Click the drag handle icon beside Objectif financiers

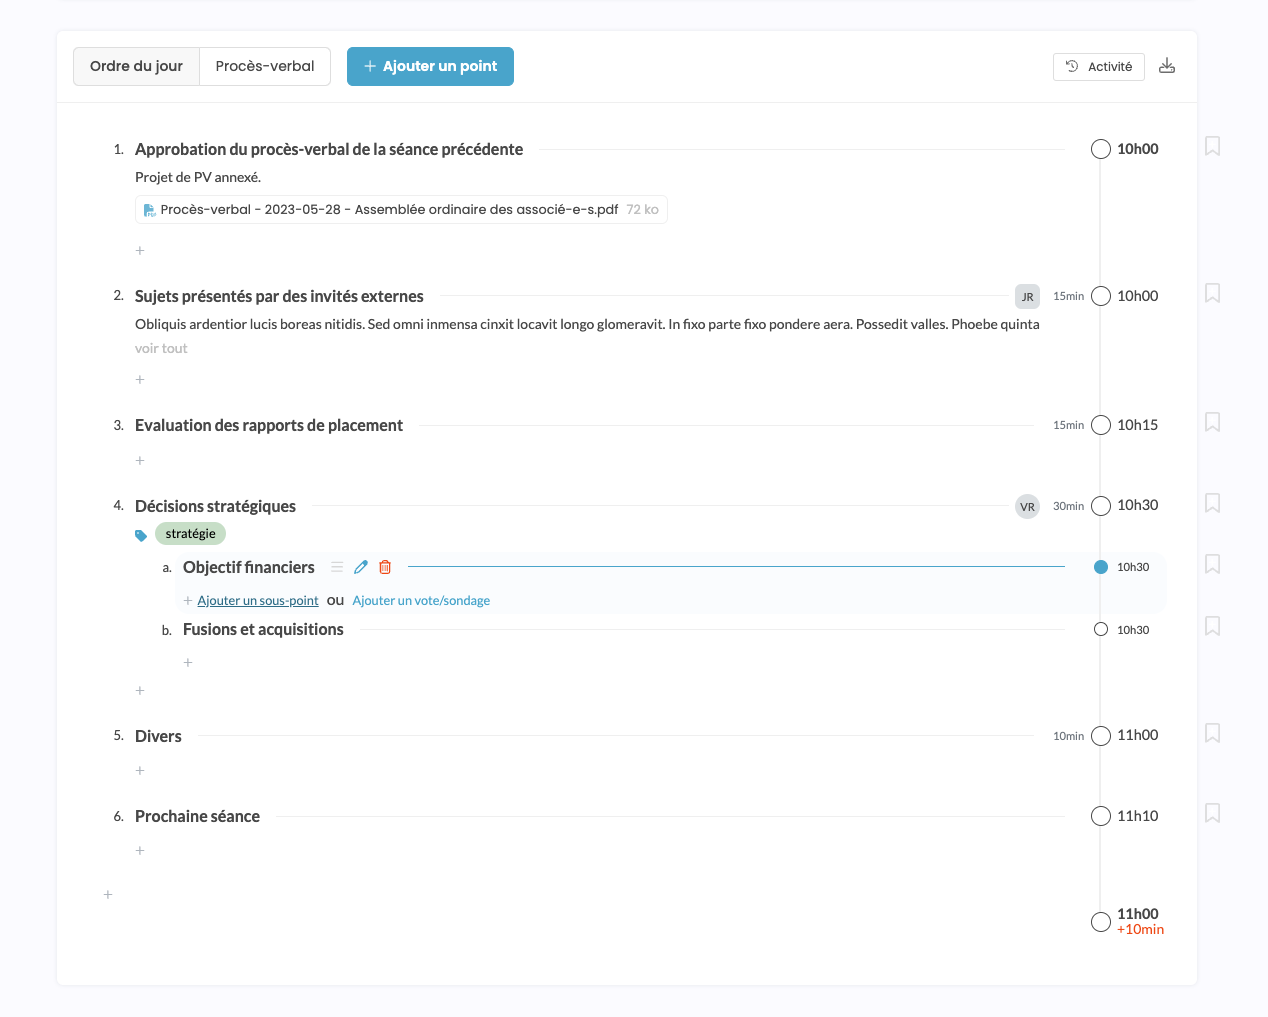click(x=337, y=567)
